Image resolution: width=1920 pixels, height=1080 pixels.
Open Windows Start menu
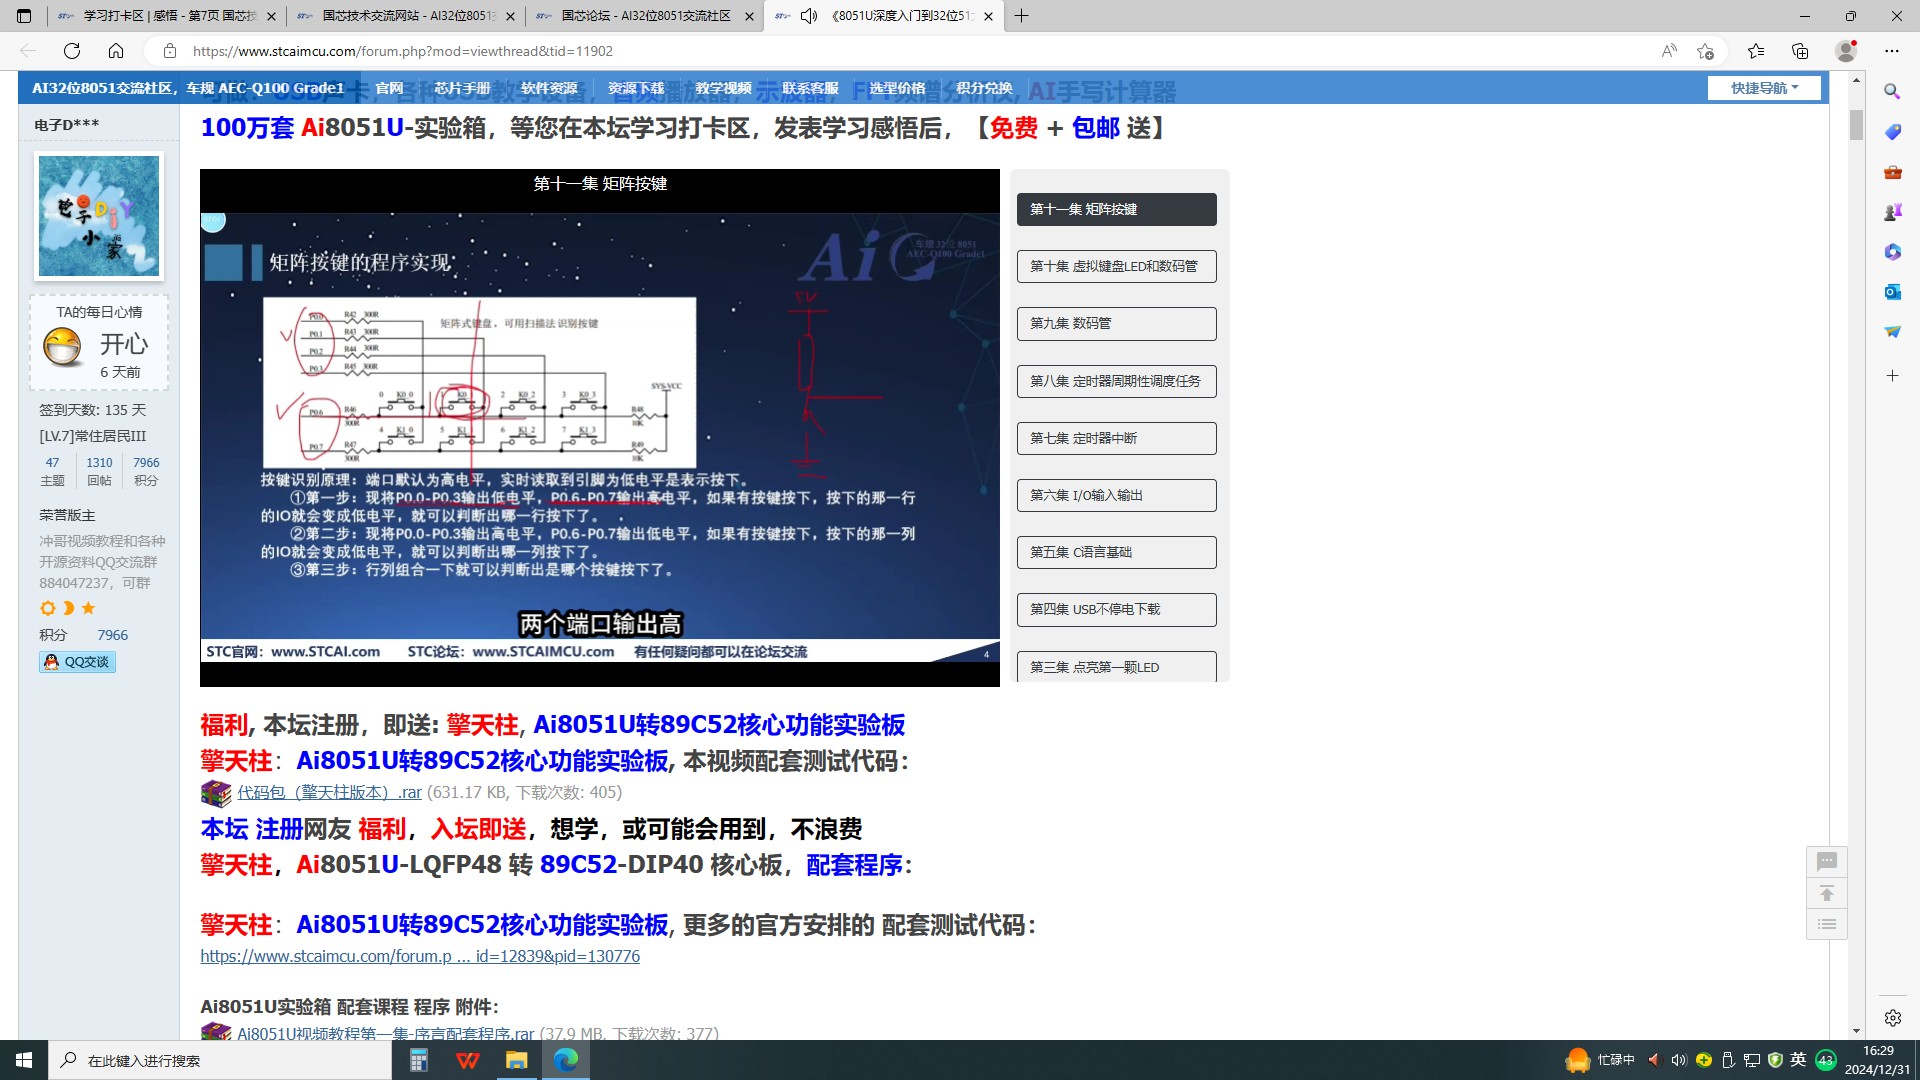click(x=24, y=1060)
